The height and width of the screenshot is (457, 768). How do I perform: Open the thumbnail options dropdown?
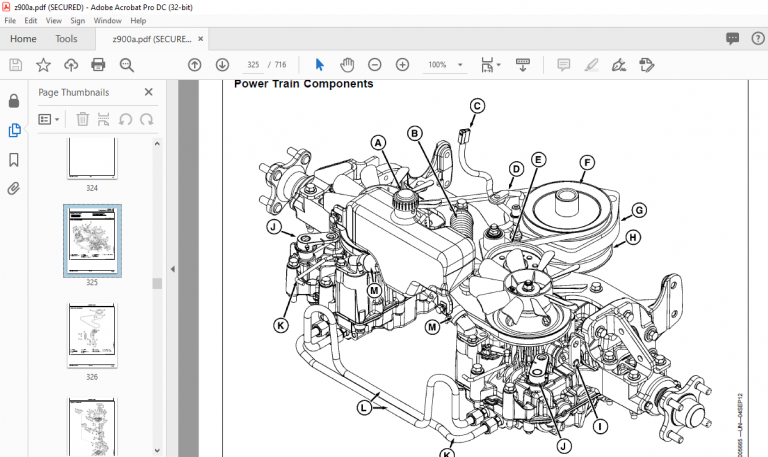click(x=48, y=119)
